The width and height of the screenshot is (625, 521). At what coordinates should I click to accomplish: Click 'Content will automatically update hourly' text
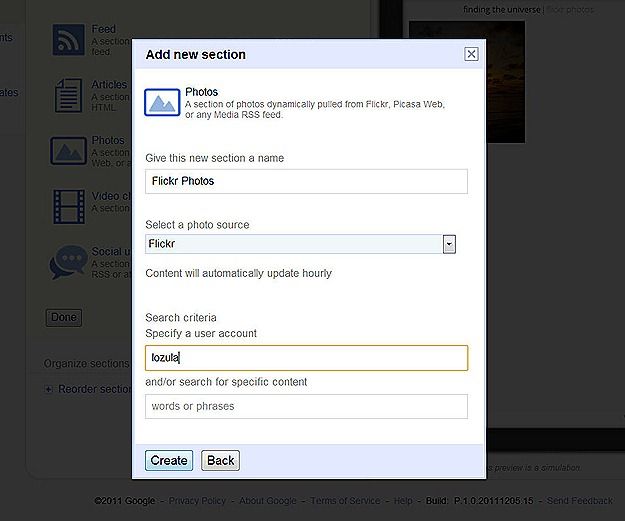click(238, 273)
